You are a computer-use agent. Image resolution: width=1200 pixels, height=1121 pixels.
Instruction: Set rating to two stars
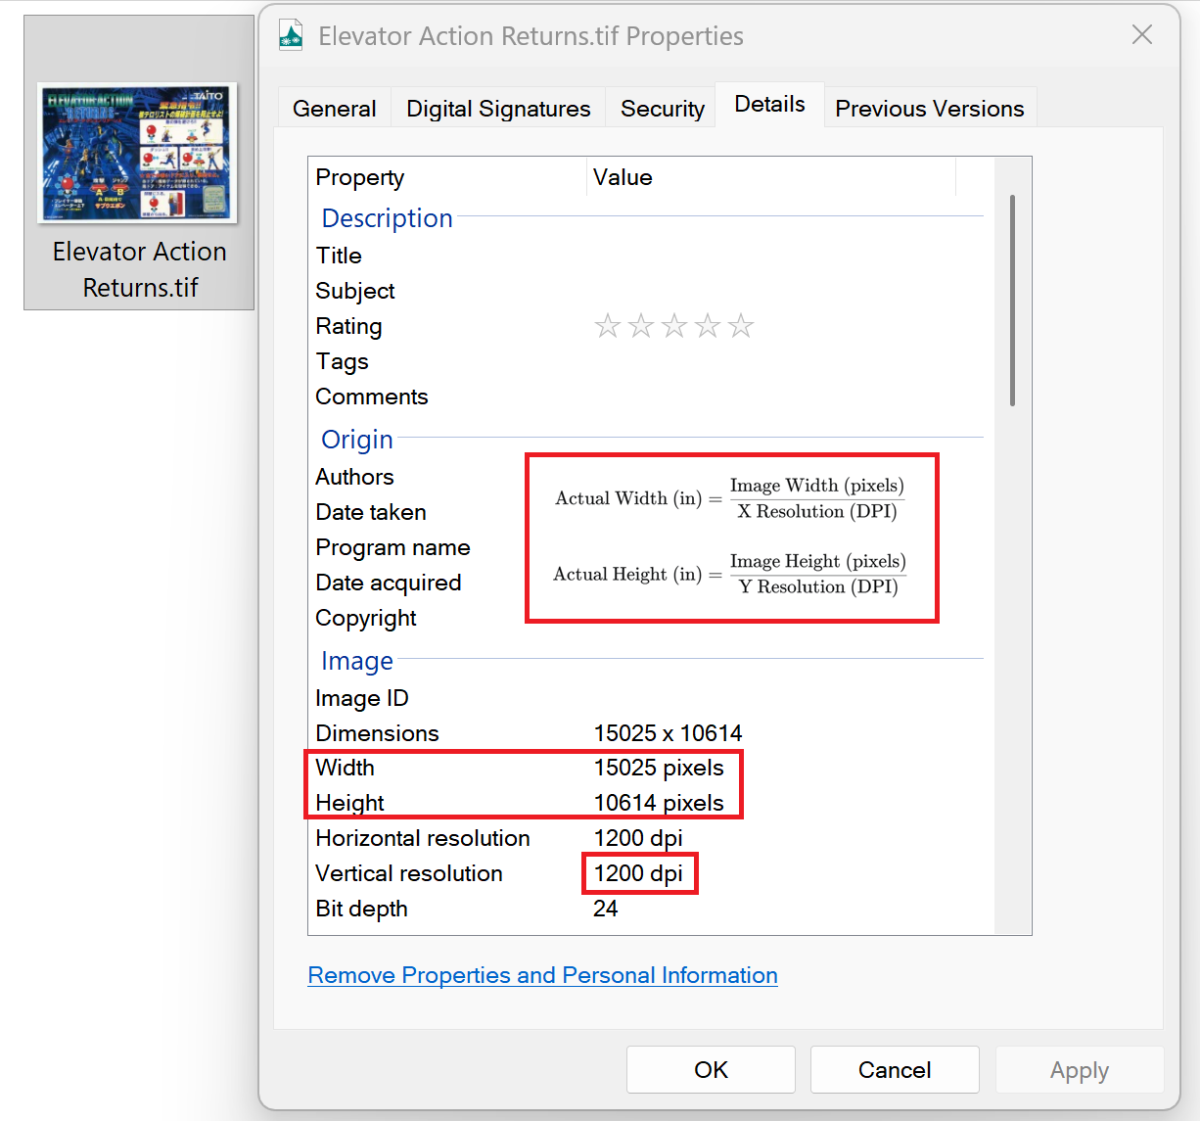point(641,326)
